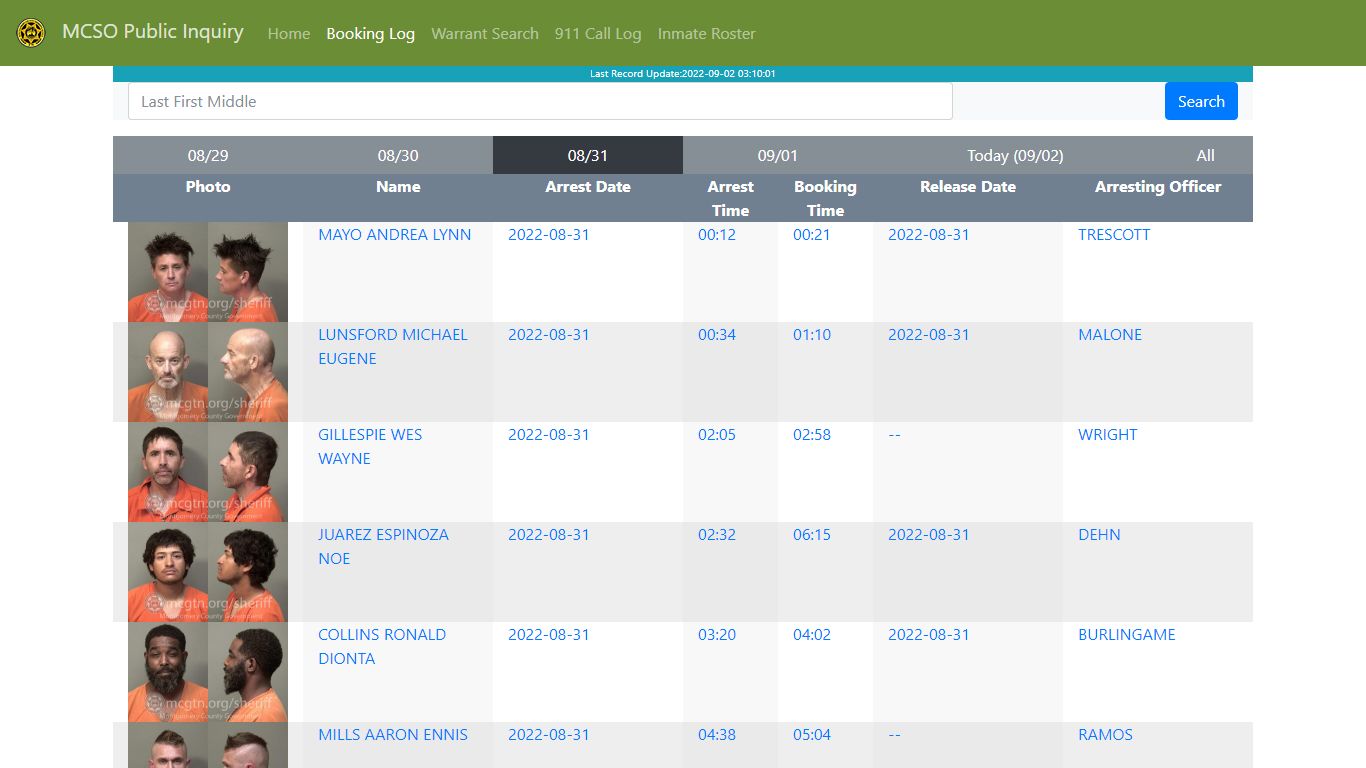Viewport: 1366px width, 768px height.
Task: Open MILLS AARON ENNIS booking record
Action: coord(393,734)
